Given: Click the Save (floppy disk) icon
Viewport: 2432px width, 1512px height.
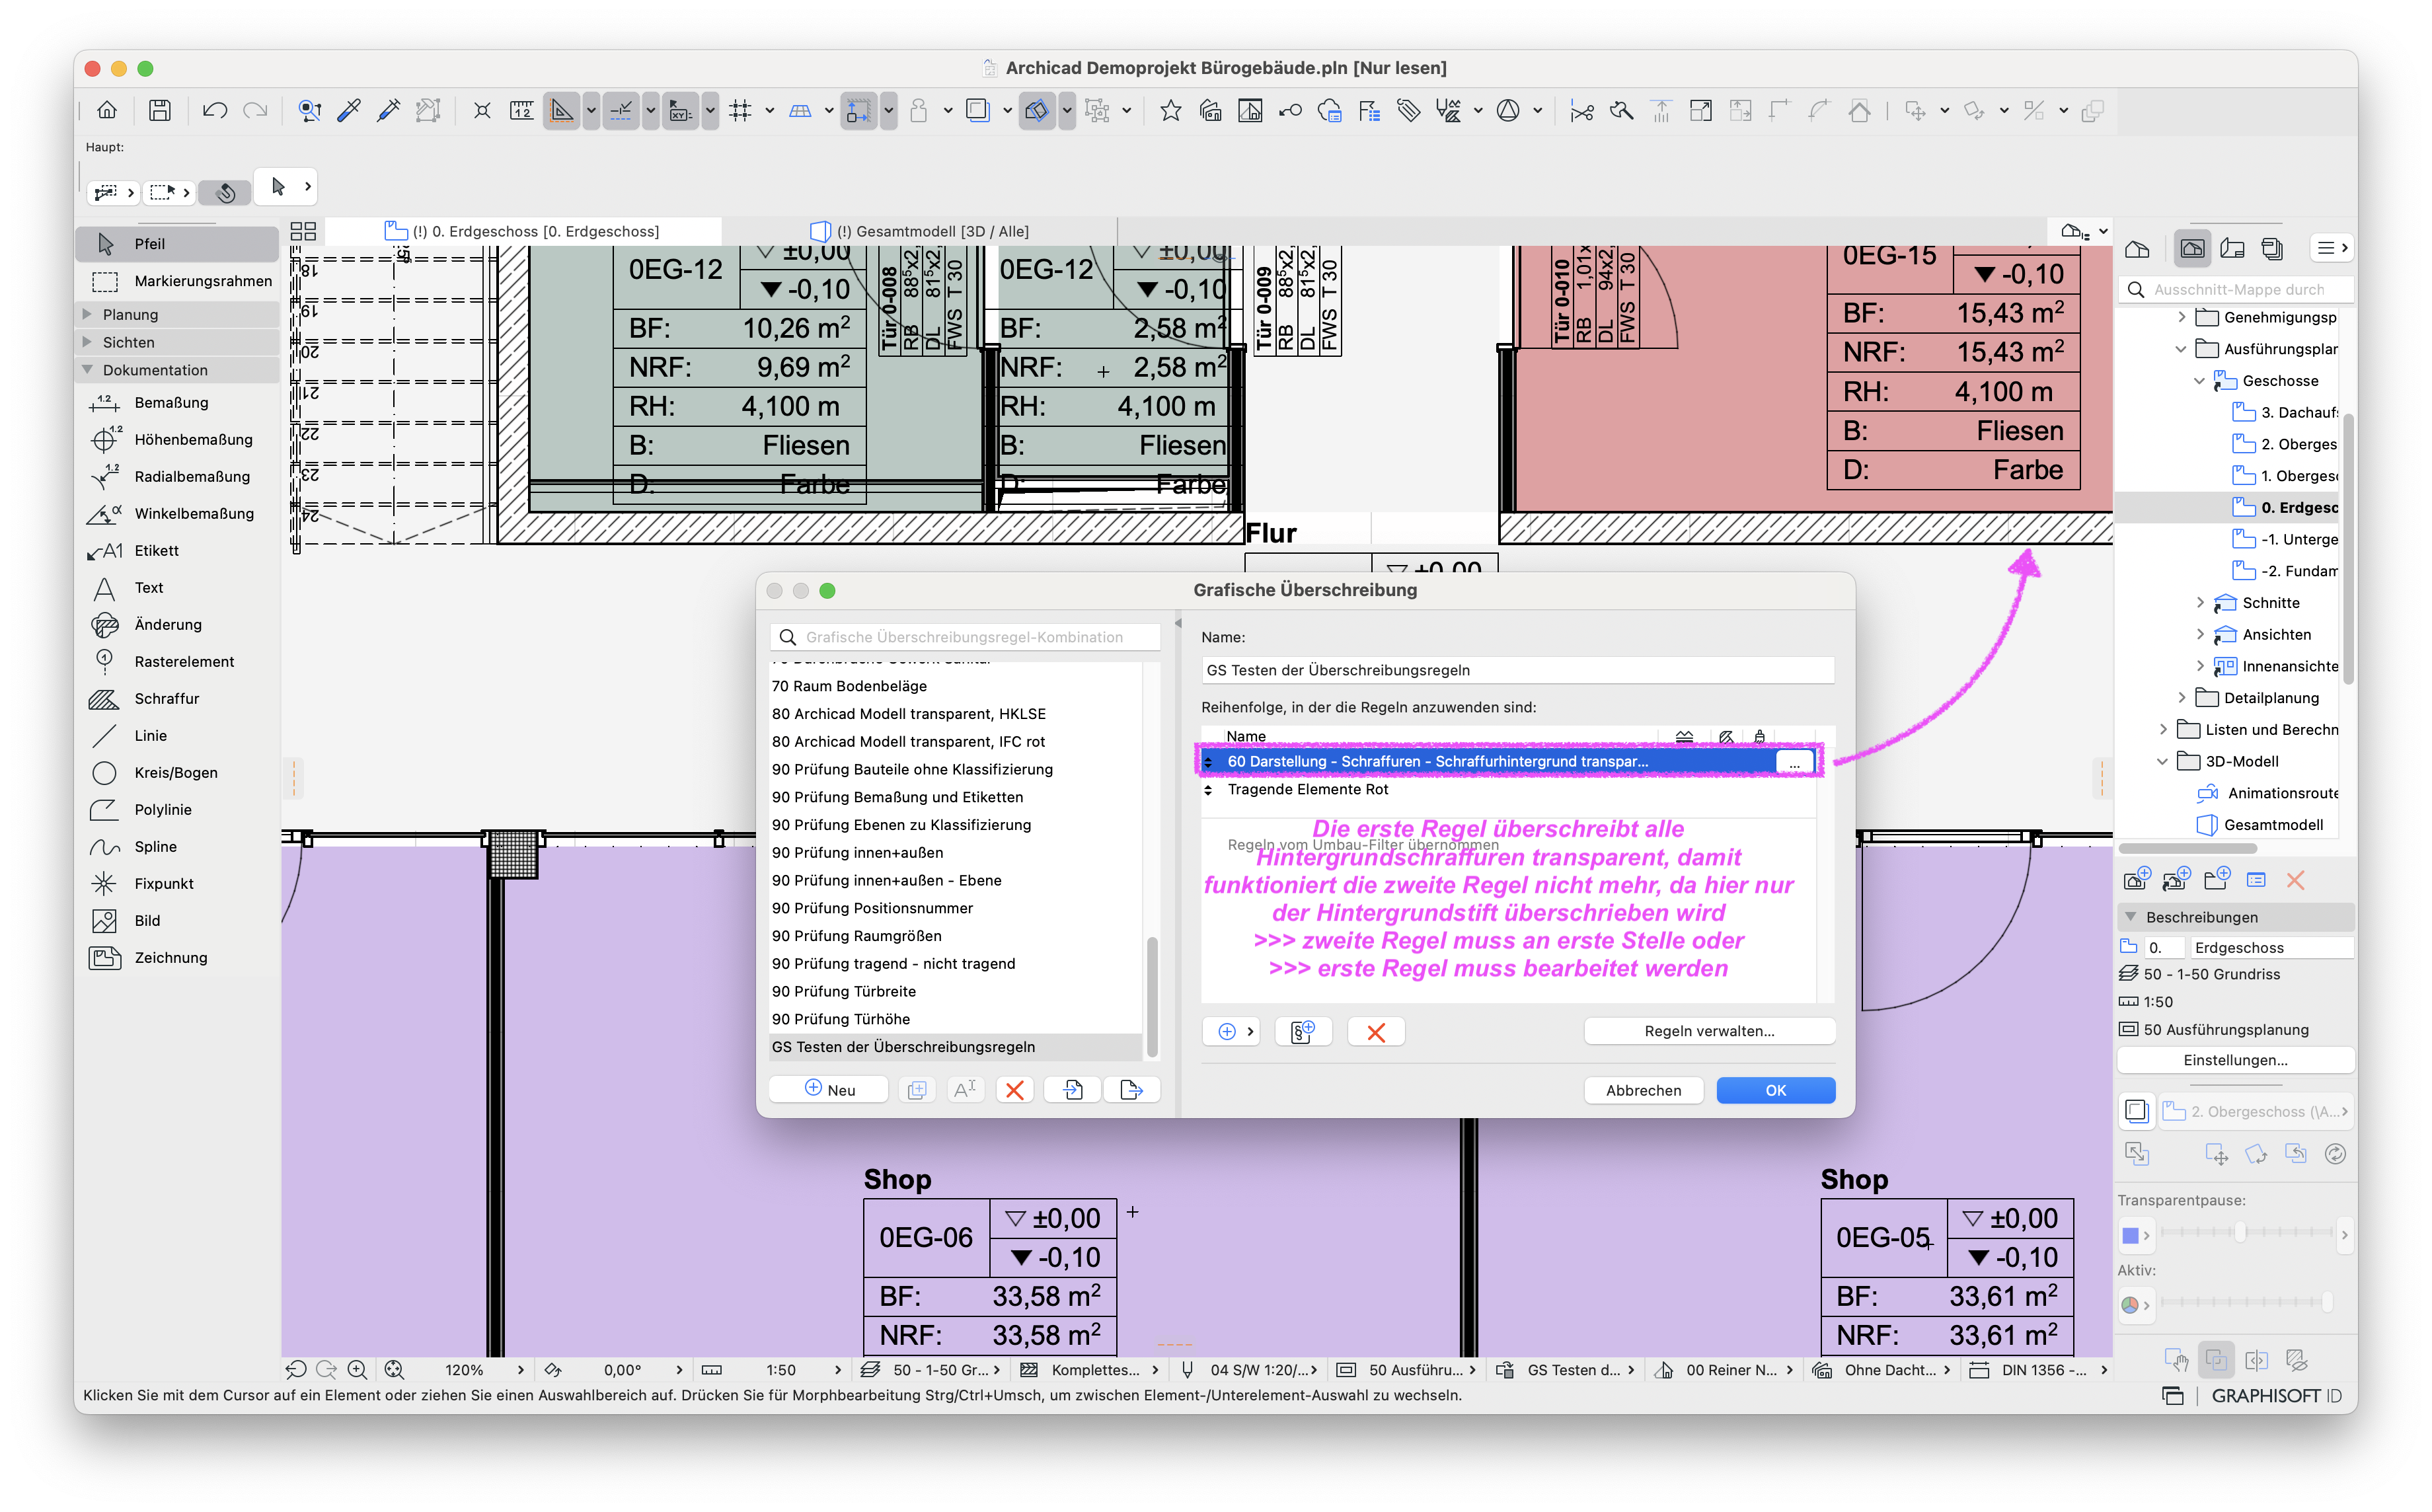Looking at the screenshot, I should click(x=159, y=110).
